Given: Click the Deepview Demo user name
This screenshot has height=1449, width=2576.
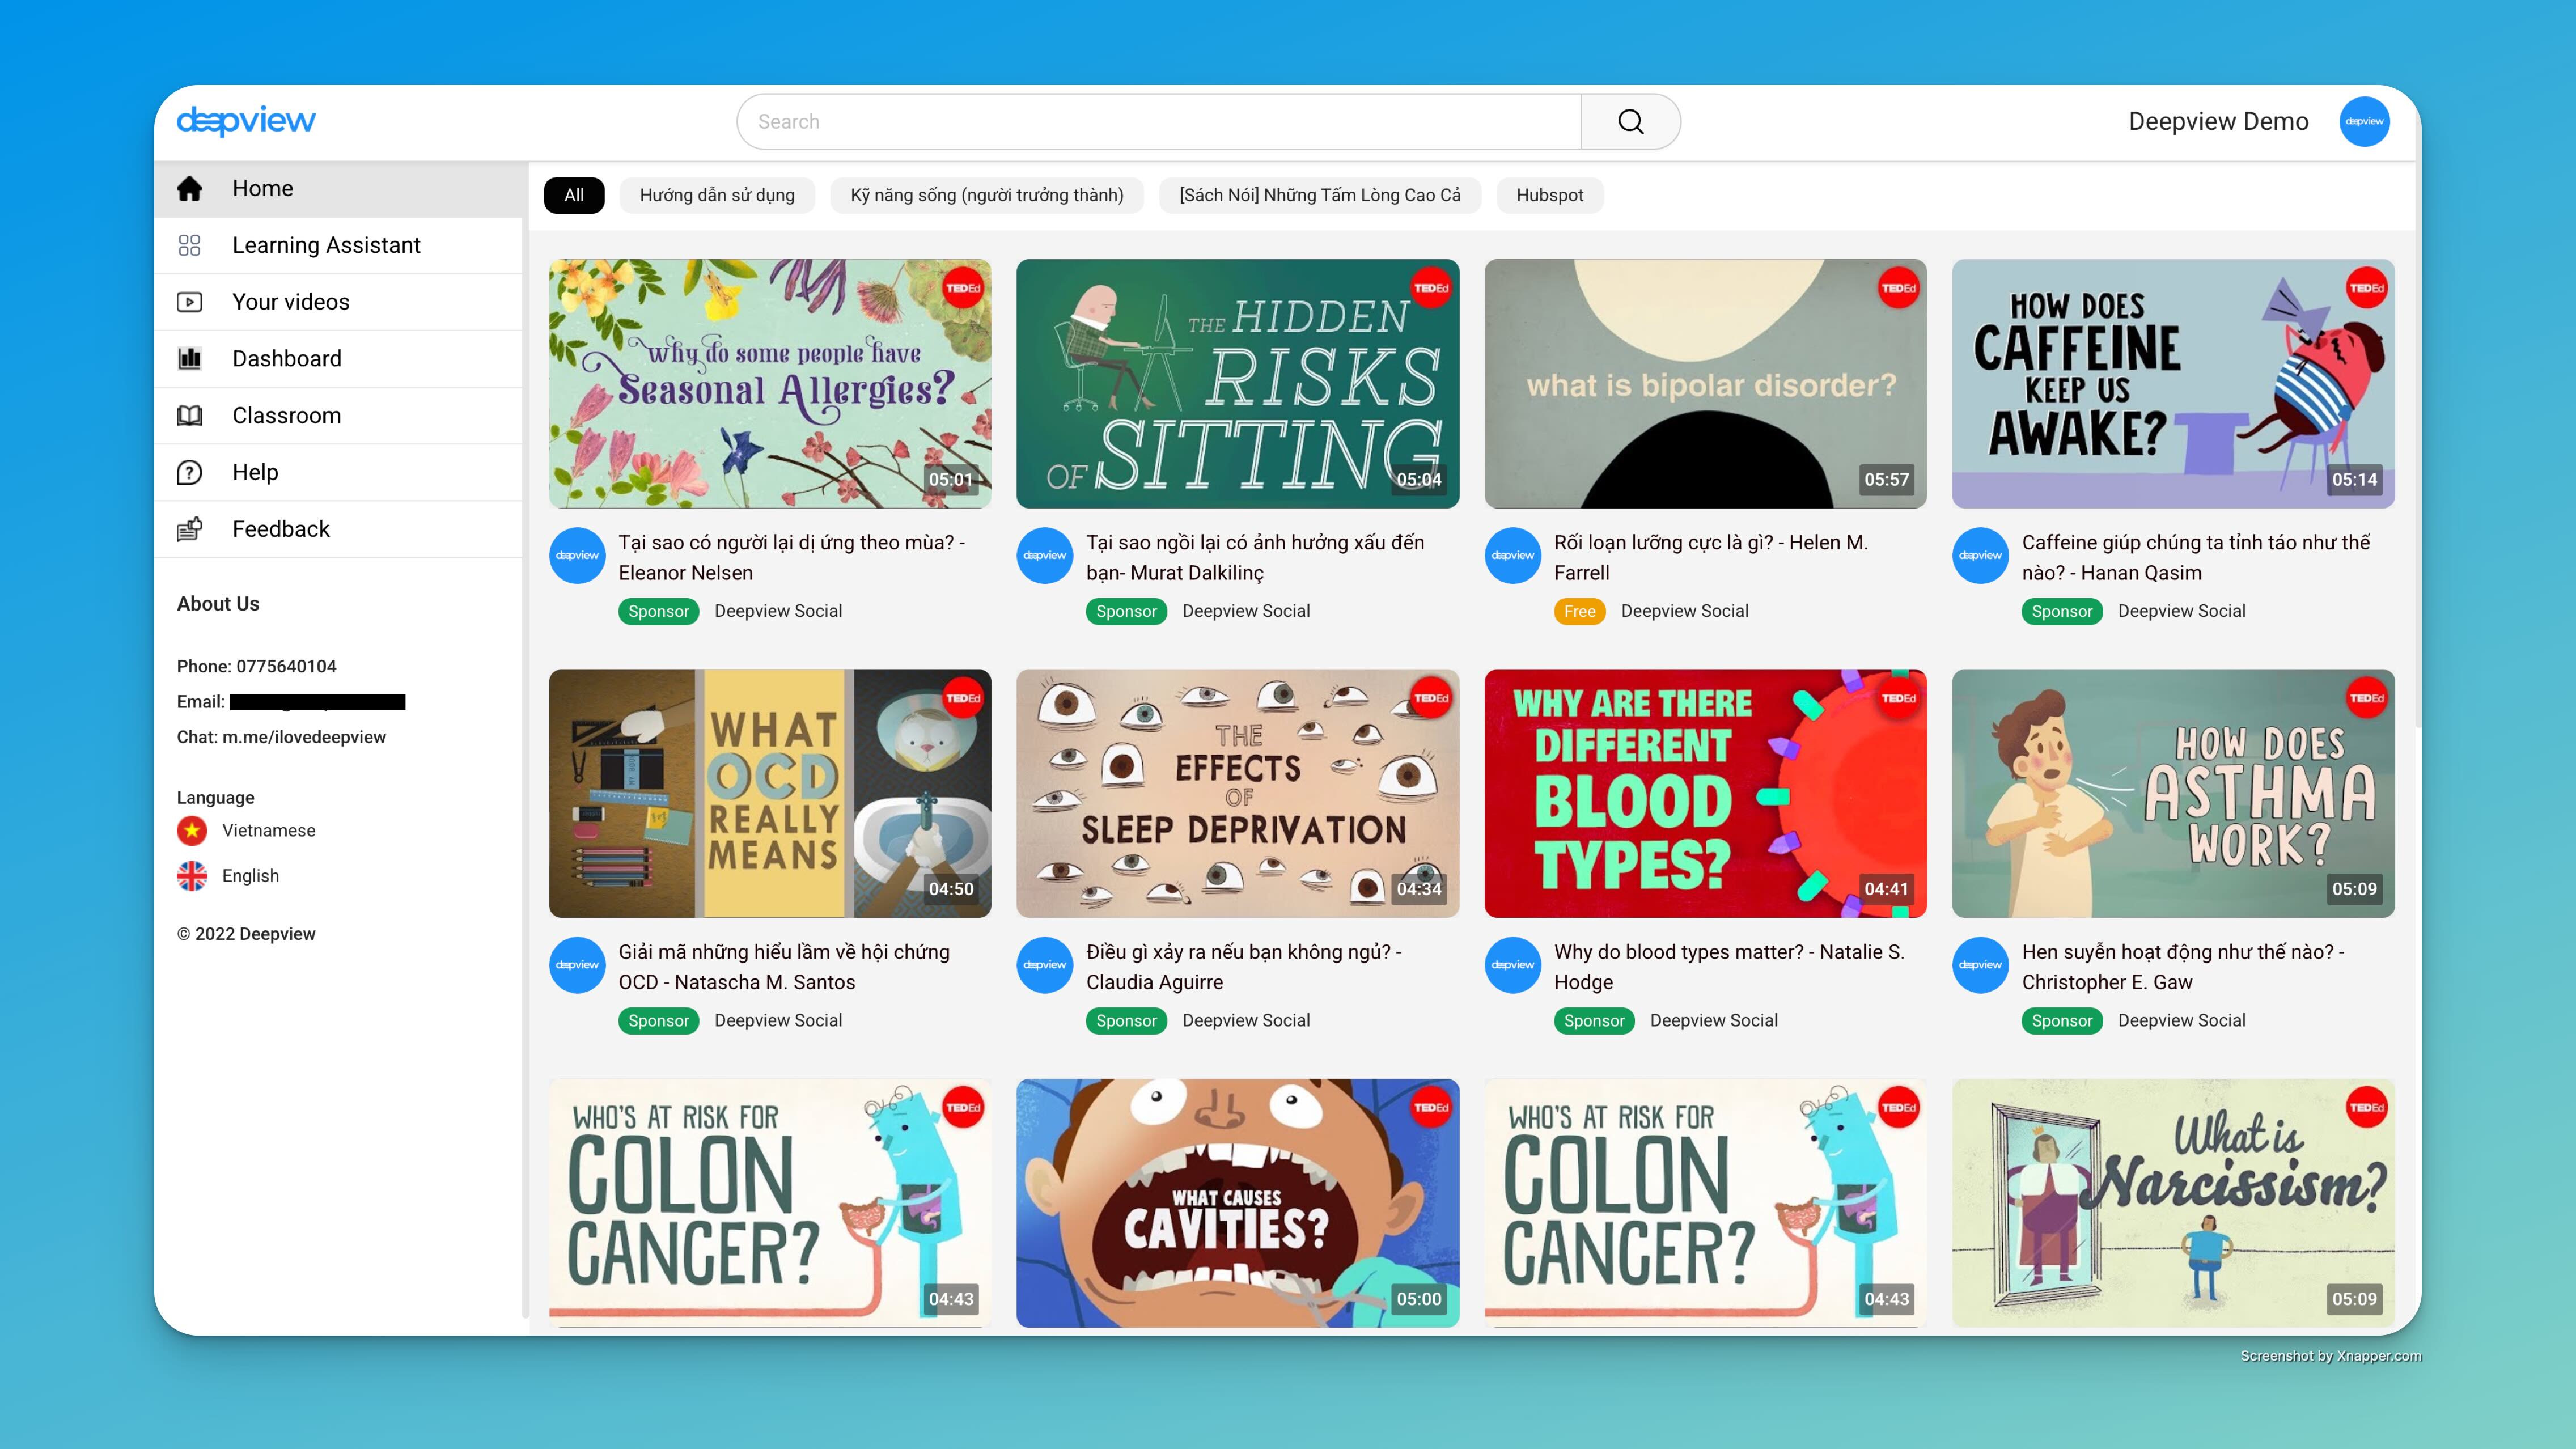Looking at the screenshot, I should (x=2218, y=122).
